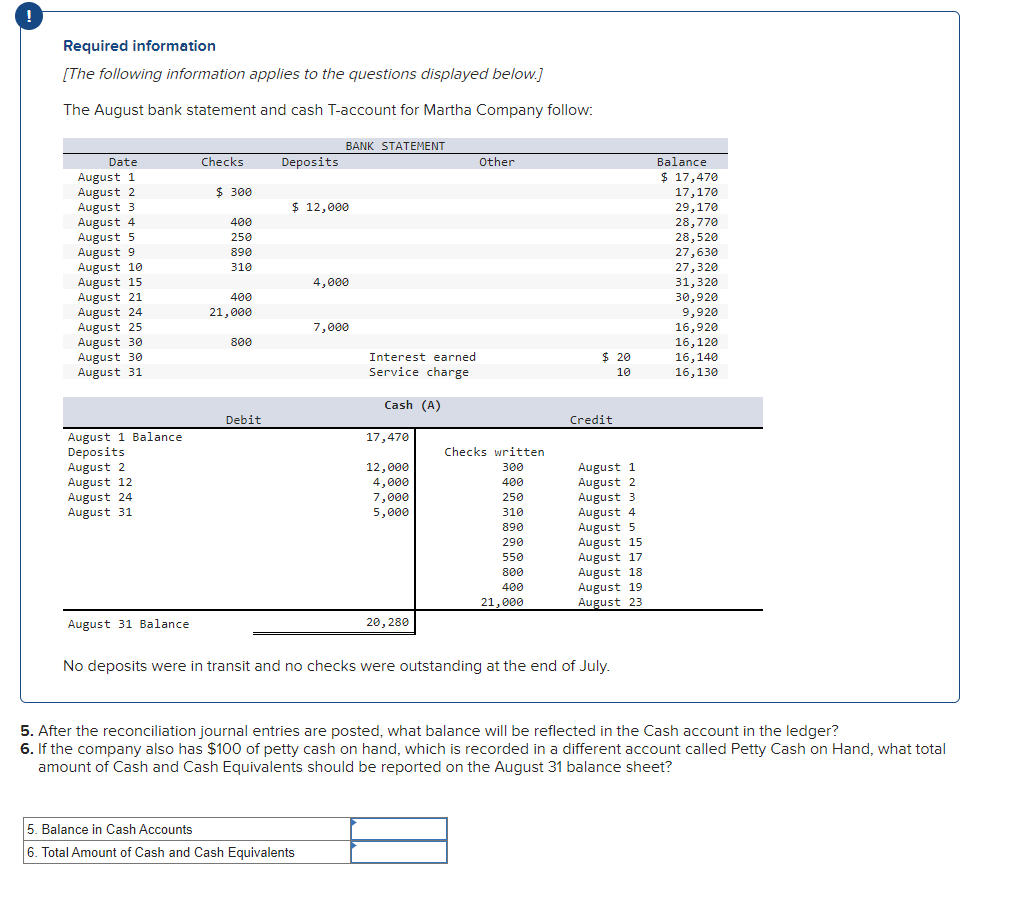Image resolution: width=1034 pixels, height=904 pixels.
Task: Click the Balance in Cash Accounts answer field
Action: (x=399, y=829)
